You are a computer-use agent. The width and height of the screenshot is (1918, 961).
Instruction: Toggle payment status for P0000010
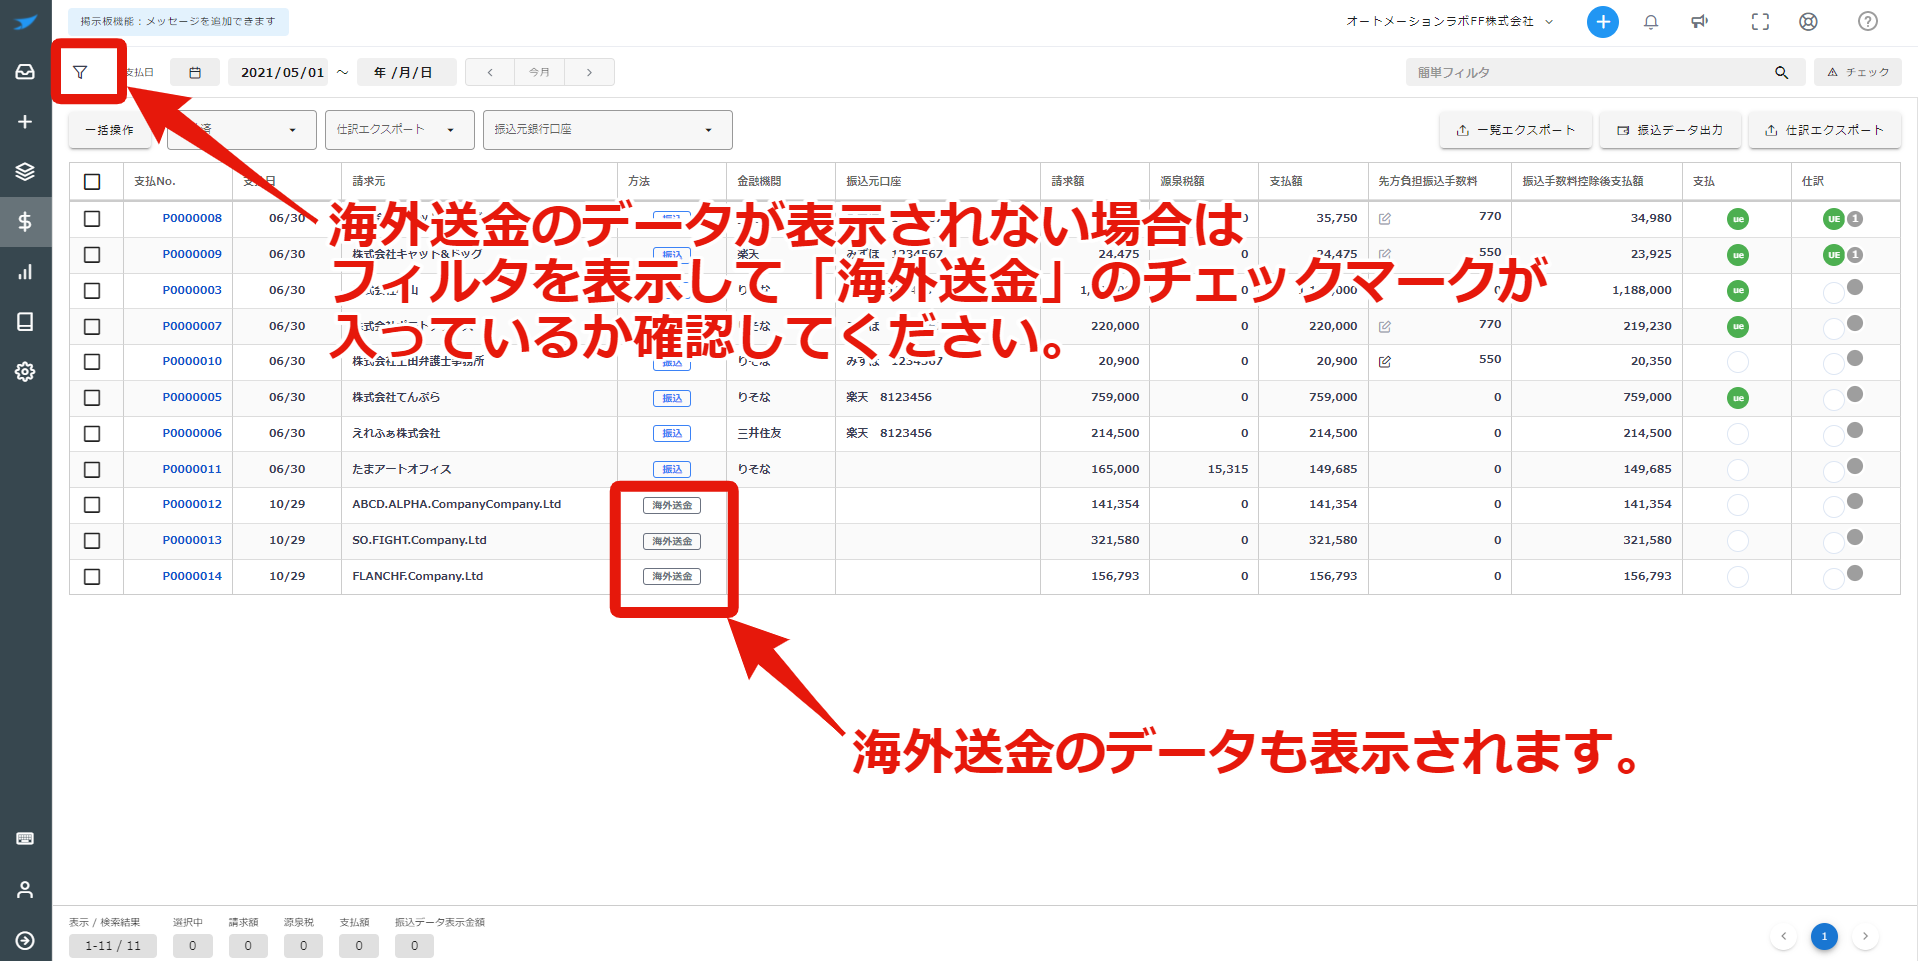(x=1738, y=362)
